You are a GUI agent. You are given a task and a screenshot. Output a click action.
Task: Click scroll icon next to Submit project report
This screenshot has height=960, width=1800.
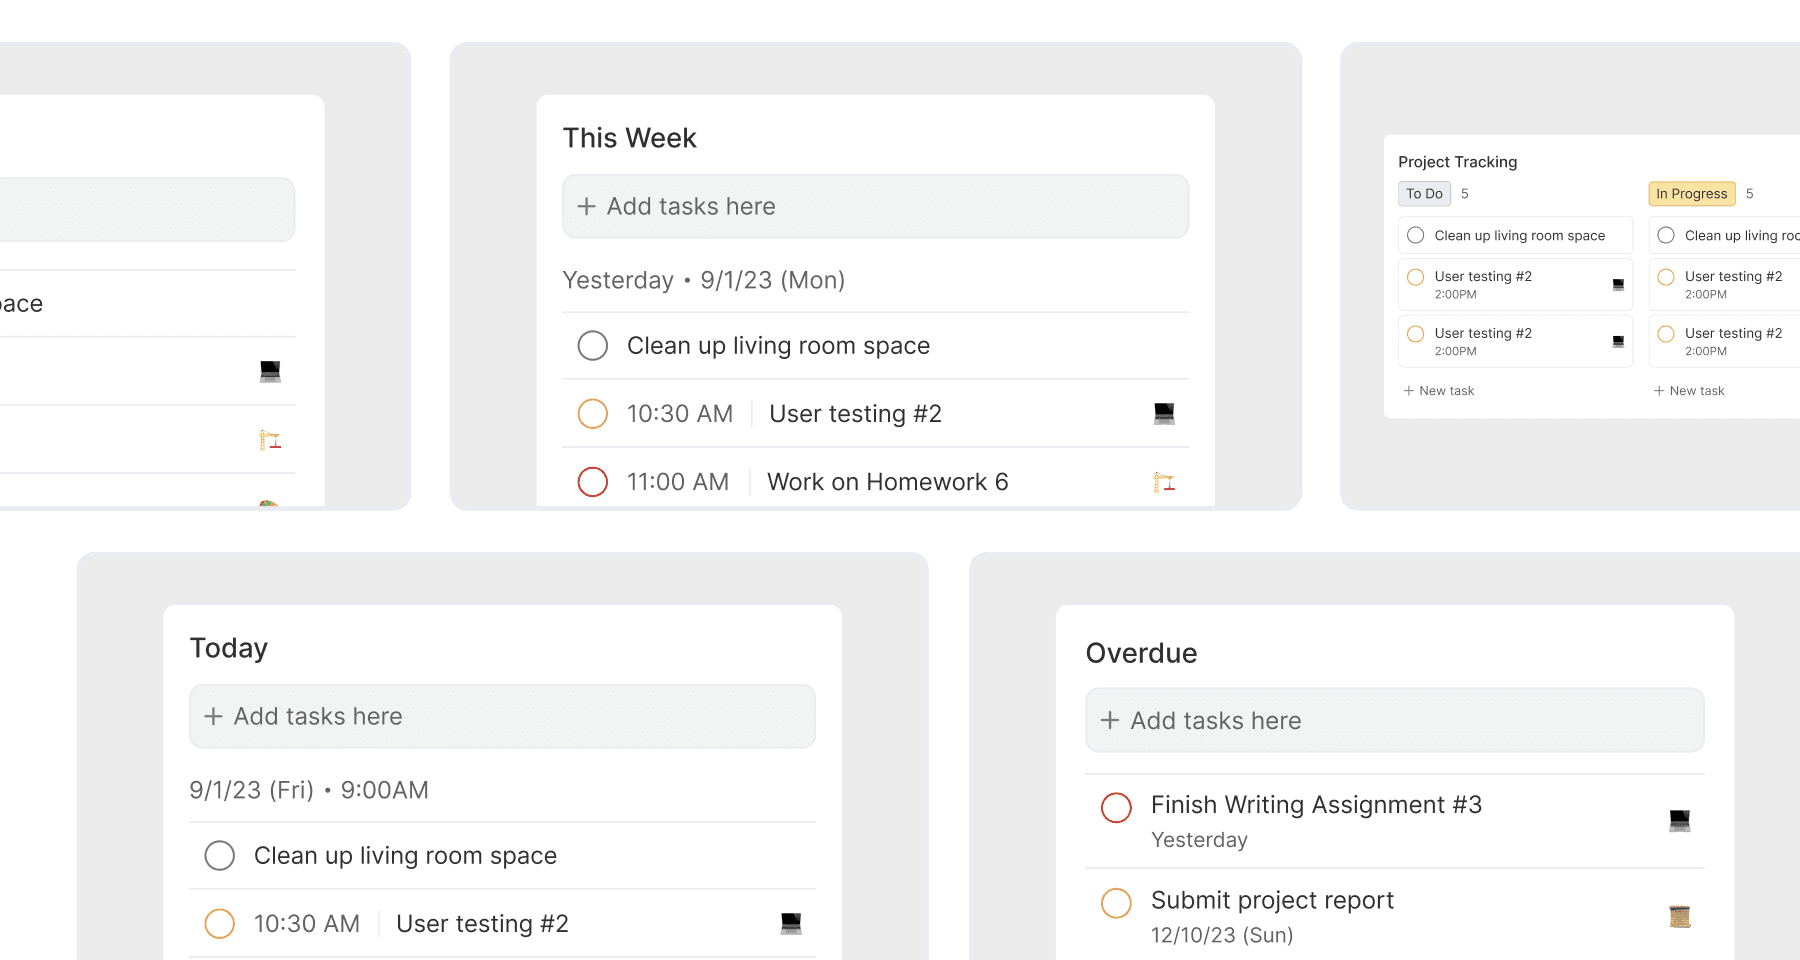tap(1680, 916)
